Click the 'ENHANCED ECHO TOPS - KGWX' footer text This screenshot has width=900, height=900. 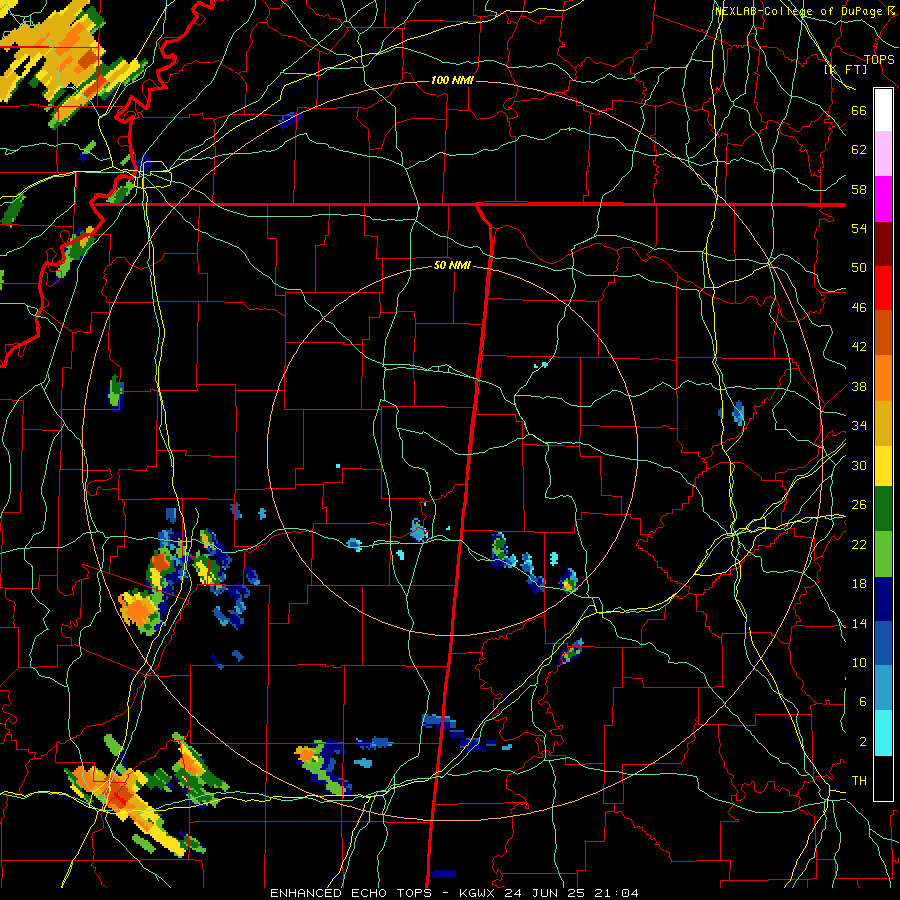pyautogui.click(x=384, y=893)
